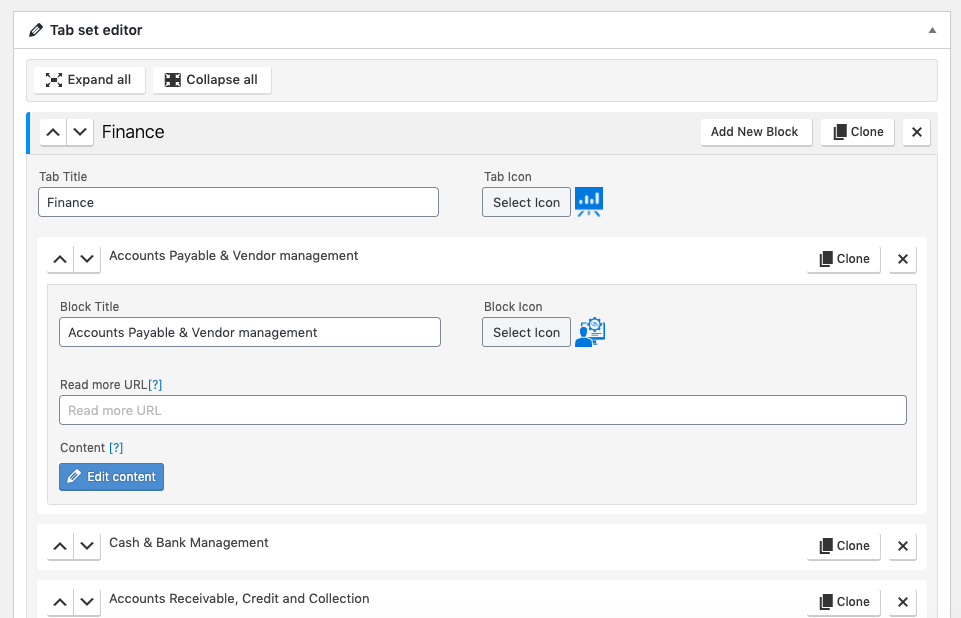The image size is (961, 618).
Task: Clone the Accounts Payable & Vendor management block
Action: pyautogui.click(x=844, y=259)
